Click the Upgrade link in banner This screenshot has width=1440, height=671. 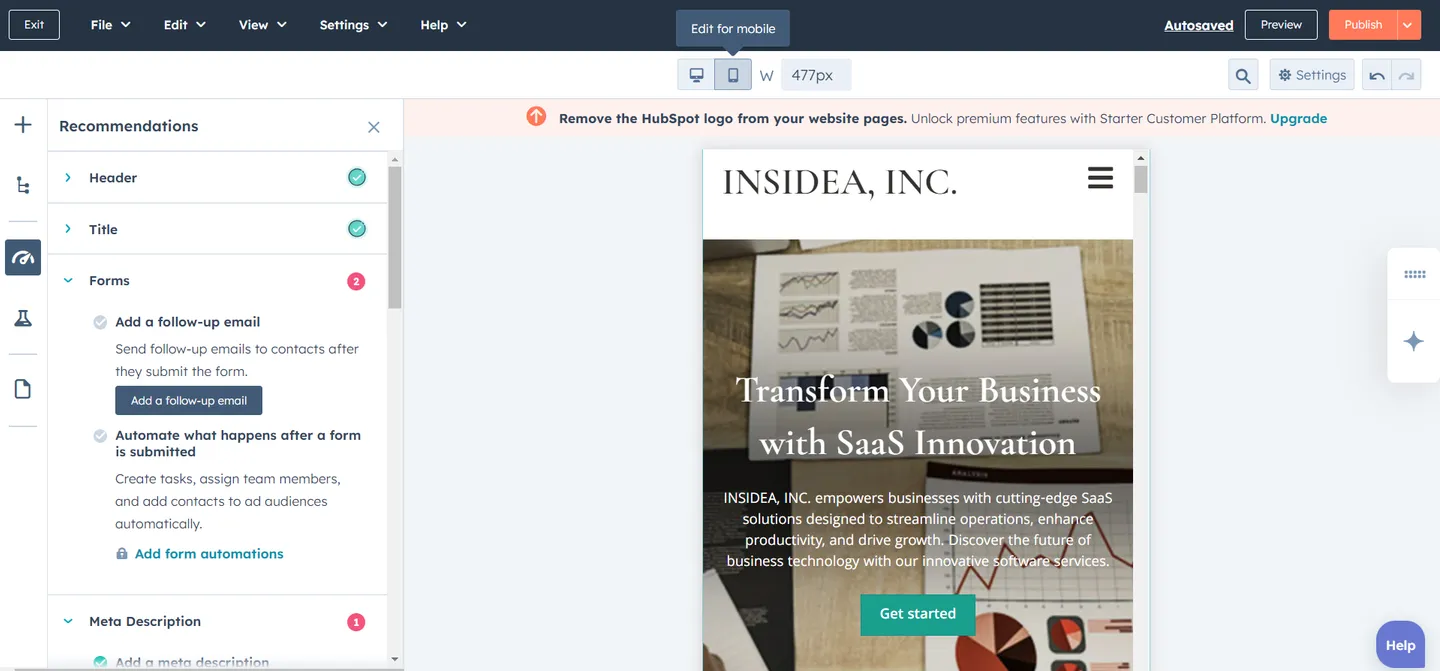1298,118
